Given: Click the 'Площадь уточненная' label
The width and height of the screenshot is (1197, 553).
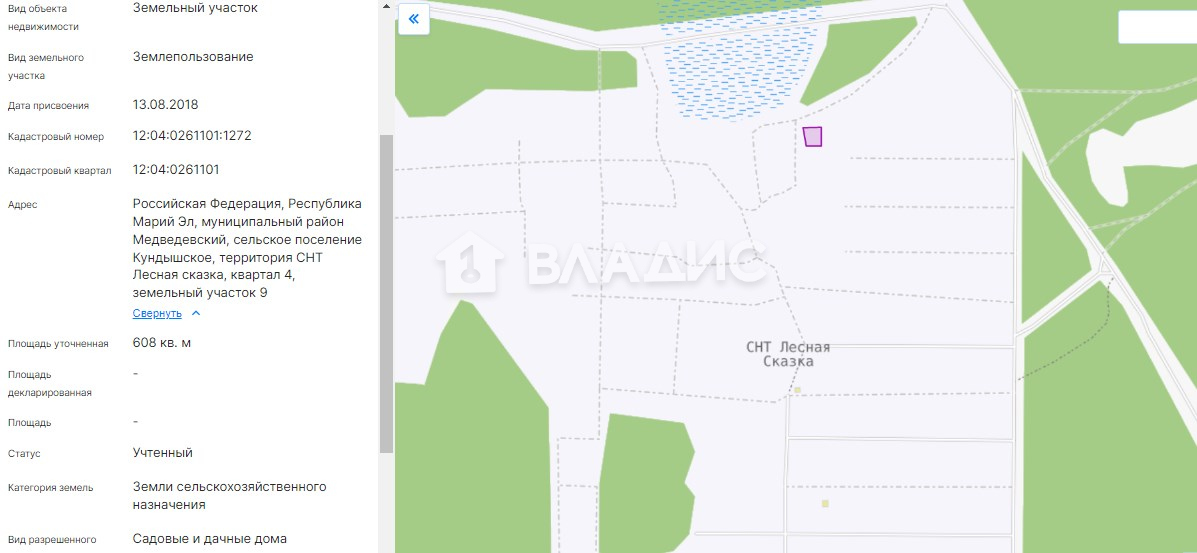Looking at the screenshot, I should pyautogui.click(x=58, y=344).
